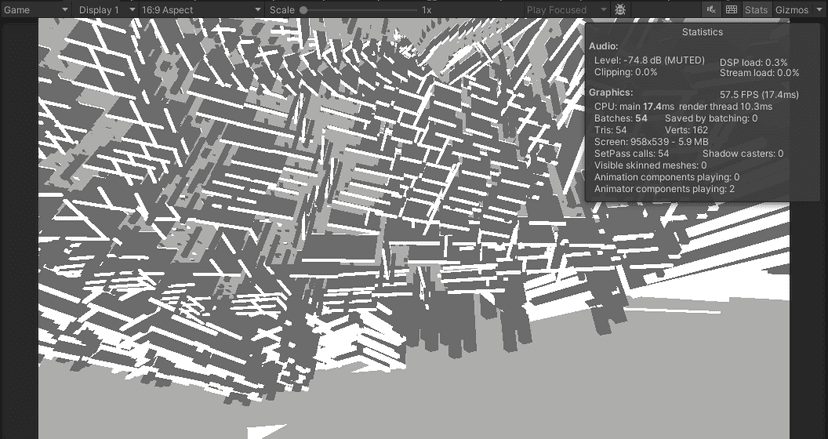Click the 'Saved by batching: 0' stat
828x439 pixels.
(711, 118)
